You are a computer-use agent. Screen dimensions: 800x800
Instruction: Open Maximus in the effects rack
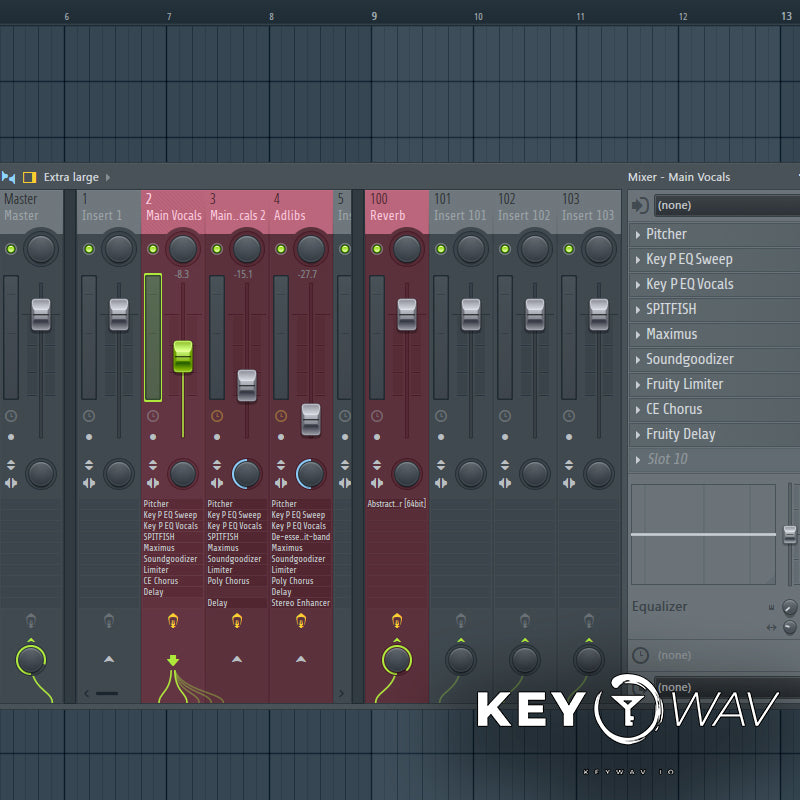(x=671, y=334)
